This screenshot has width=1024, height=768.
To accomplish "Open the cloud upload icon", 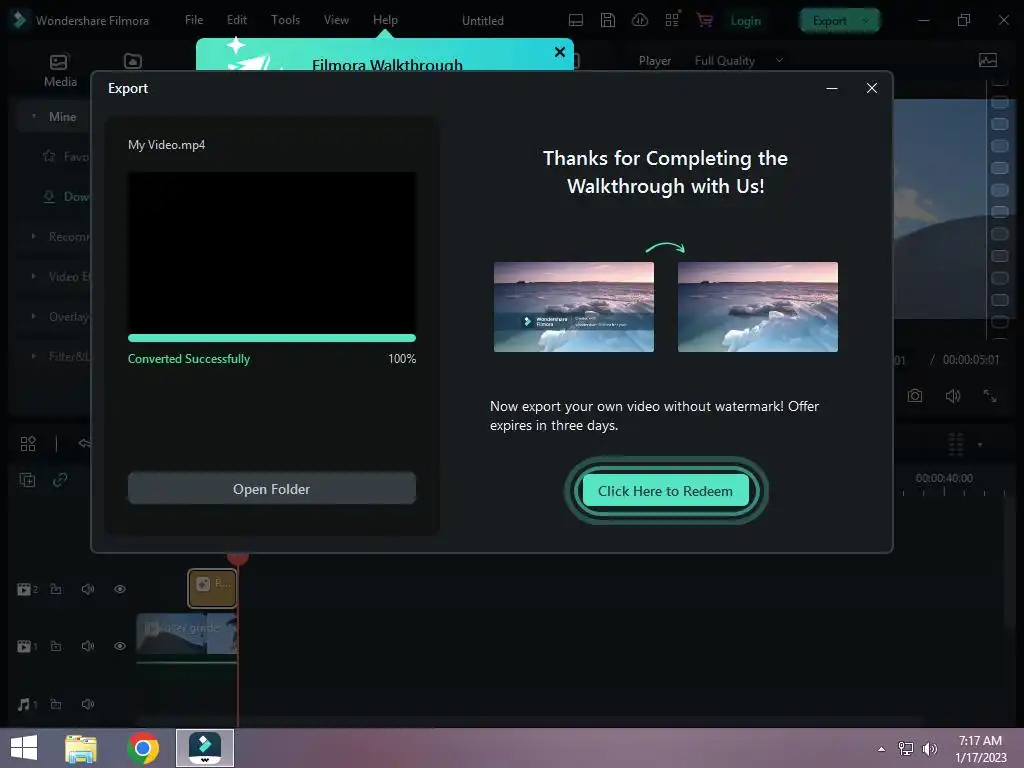I will pos(640,20).
